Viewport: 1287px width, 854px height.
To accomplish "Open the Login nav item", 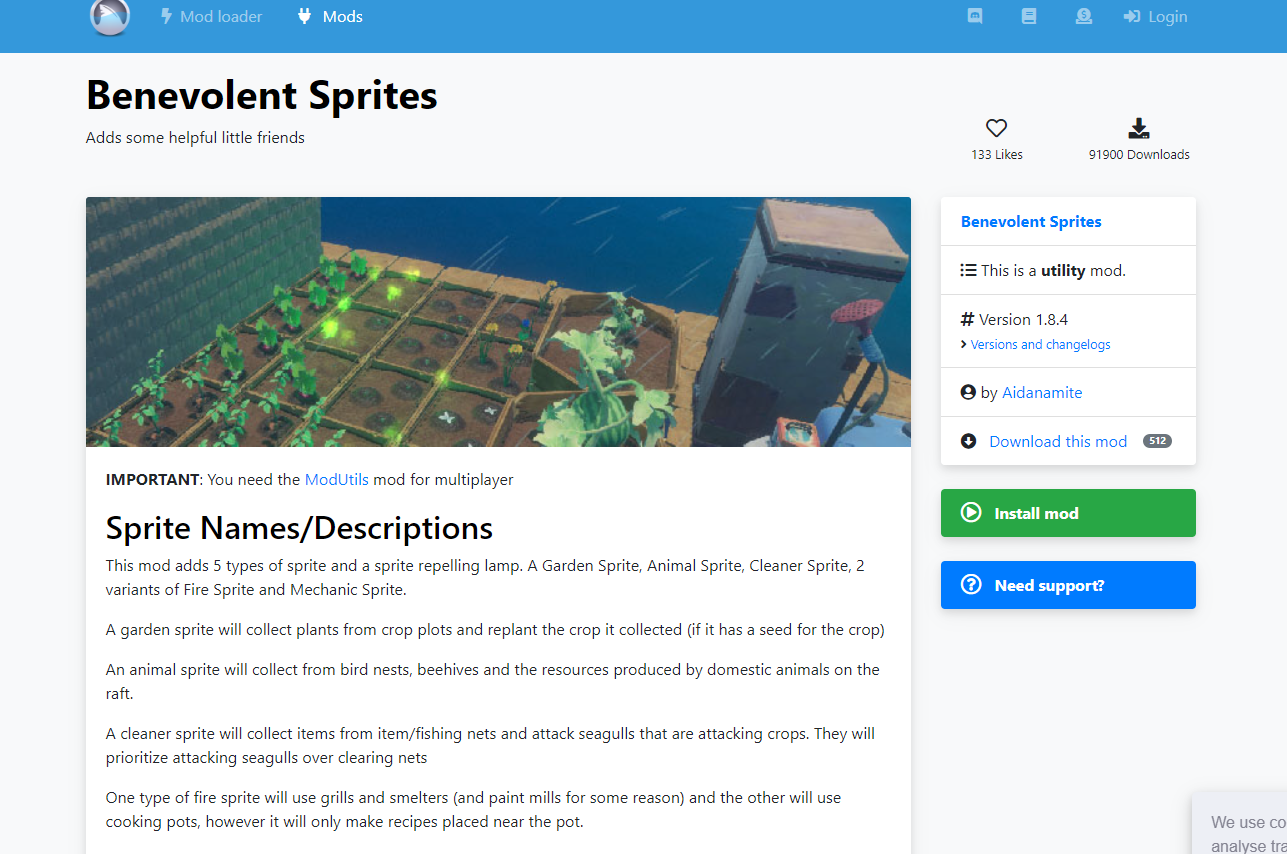I will point(1155,16).
